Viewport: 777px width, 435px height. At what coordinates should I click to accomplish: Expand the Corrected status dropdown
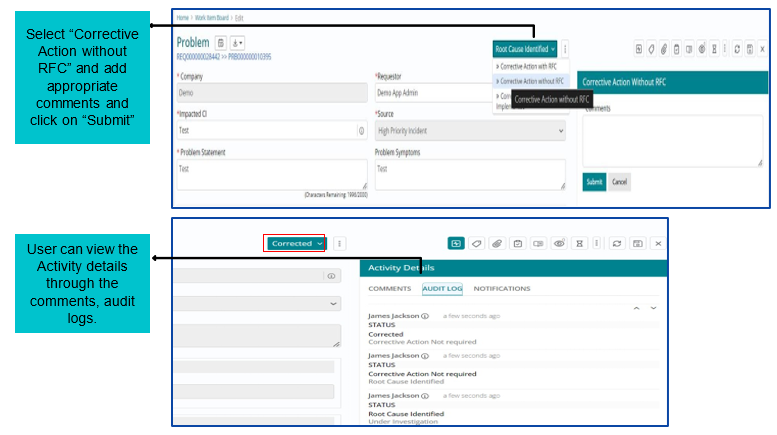[x=297, y=243]
